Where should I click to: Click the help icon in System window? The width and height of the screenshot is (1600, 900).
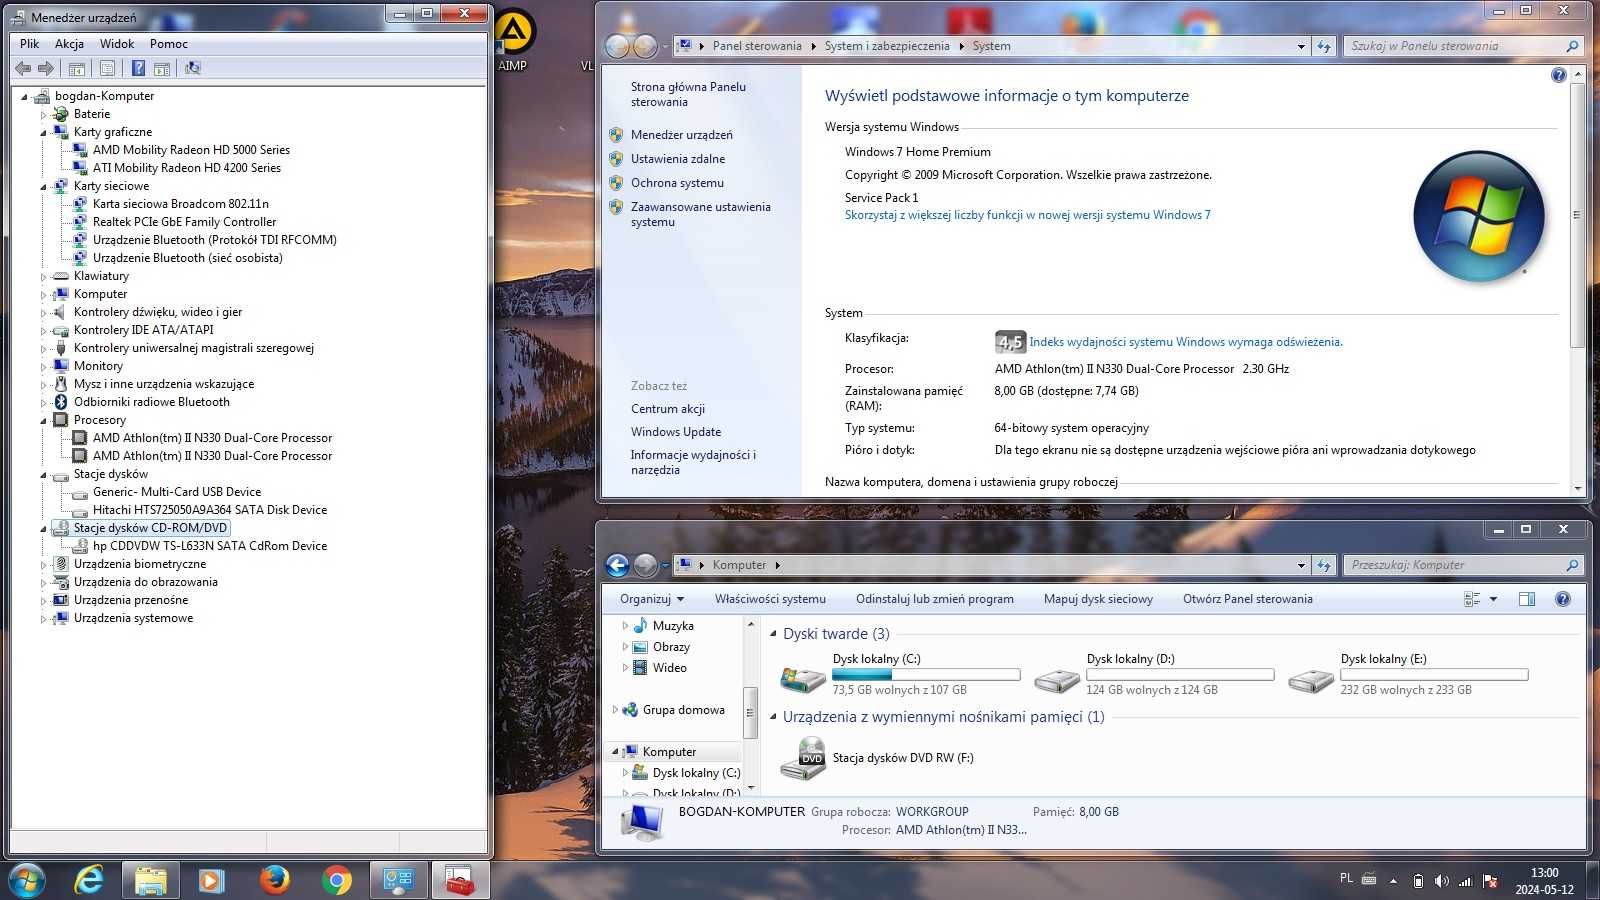coord(1558,76)
